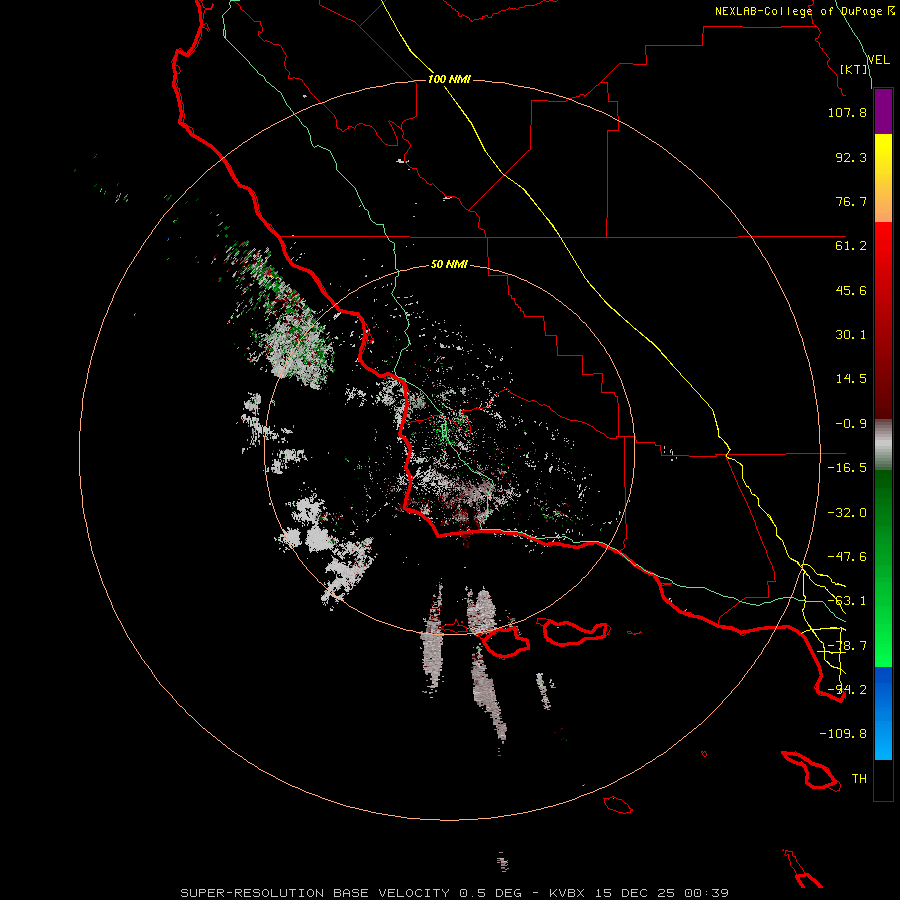Click the 45.6 value on velocity scale
Image resolution: width=900 pixels, height=900 pixels.
tap(851, 290)
